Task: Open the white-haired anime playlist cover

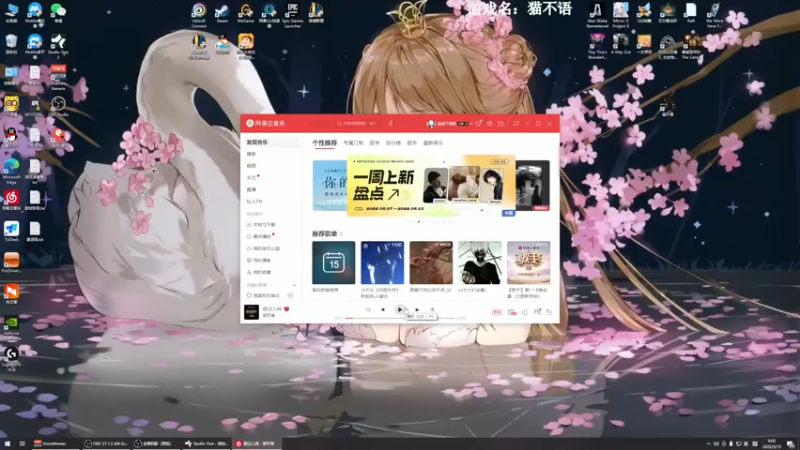Action: click(x=480, y=263)
